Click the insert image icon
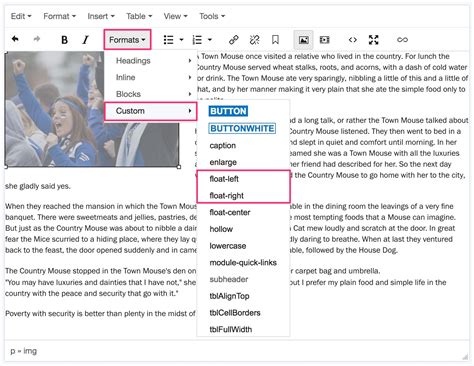The image size is (474, 366). pyautogui.click(x=303, y=40)
